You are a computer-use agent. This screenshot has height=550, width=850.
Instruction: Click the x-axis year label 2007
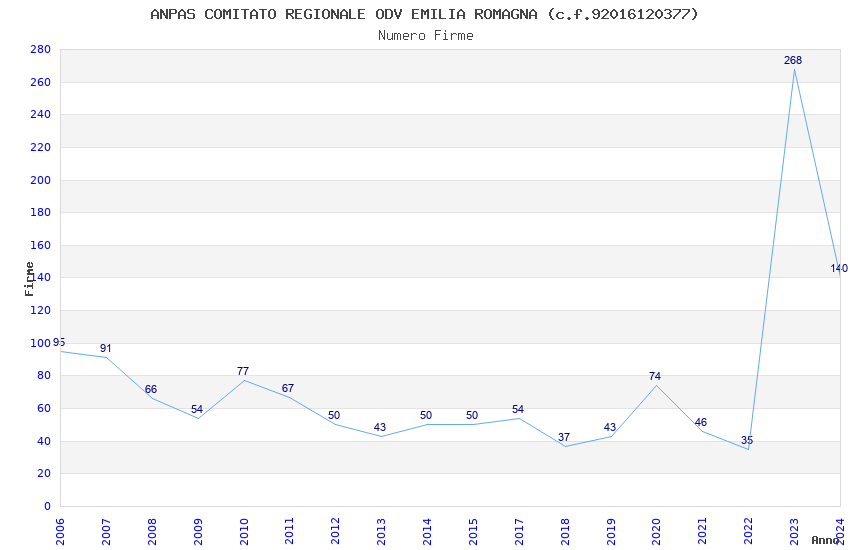tap(106, 531)
